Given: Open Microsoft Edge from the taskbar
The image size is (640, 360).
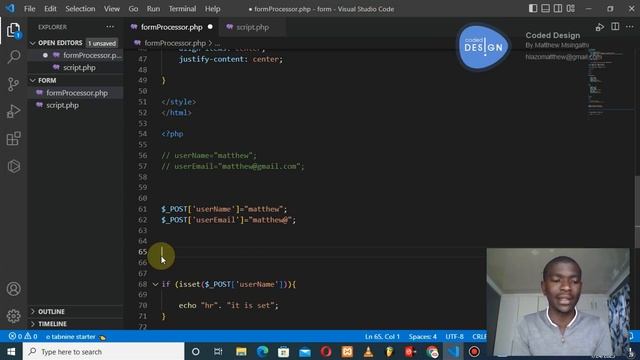Looking at the screenshot, I should (262, 351).
